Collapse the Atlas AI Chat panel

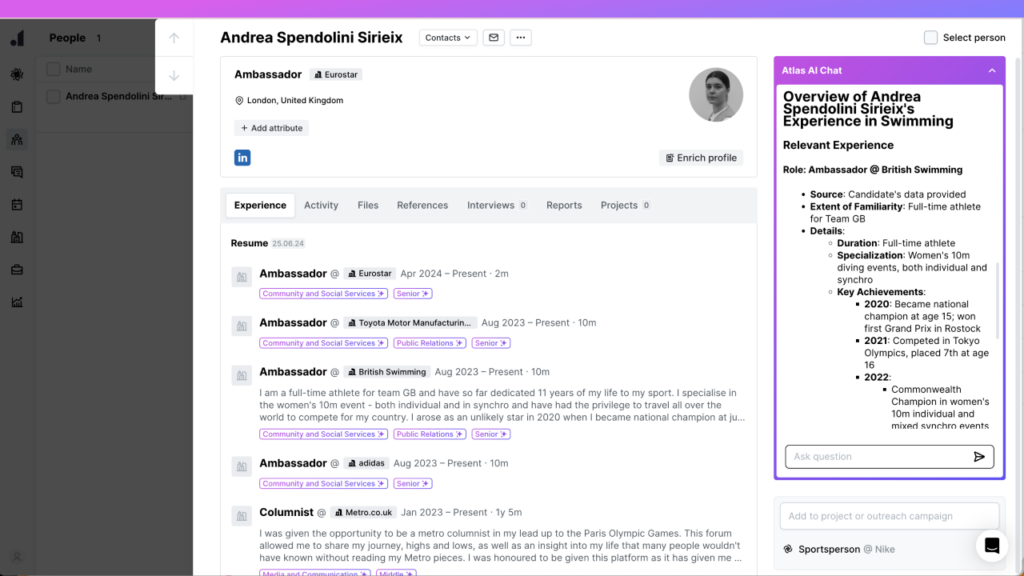point(992,70)
